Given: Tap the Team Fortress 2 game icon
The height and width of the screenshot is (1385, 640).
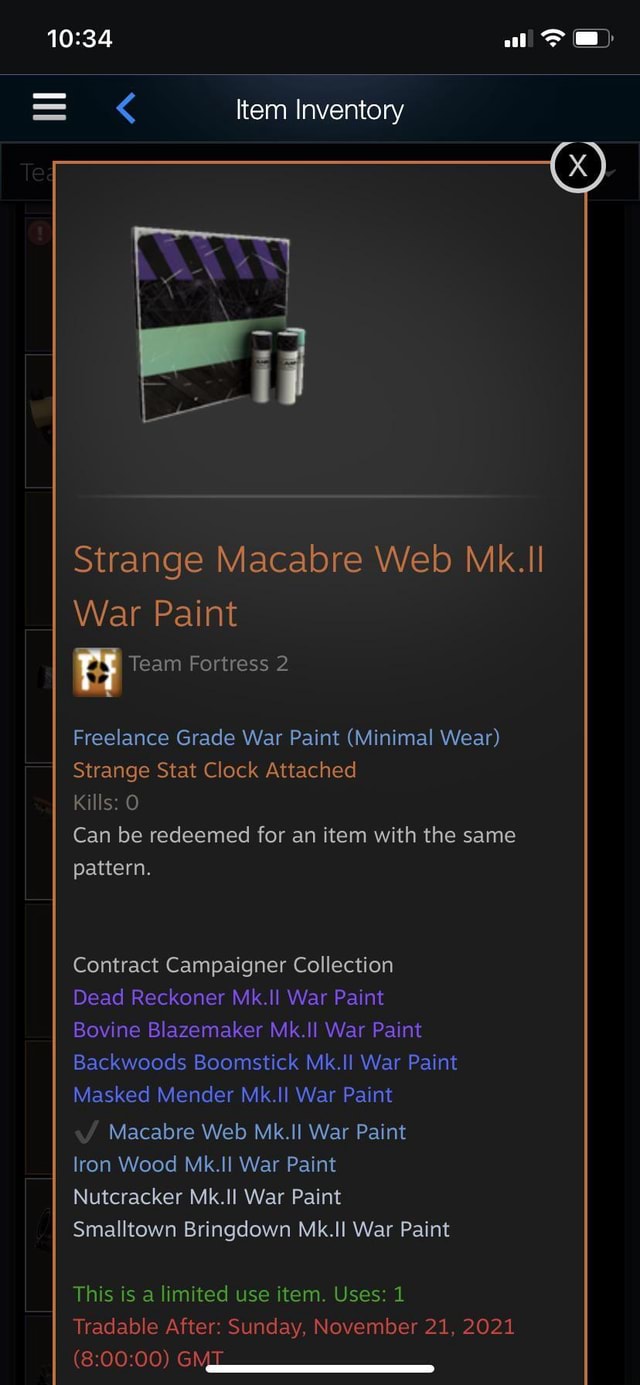Looking at the screenshot, I should point(97,672).
